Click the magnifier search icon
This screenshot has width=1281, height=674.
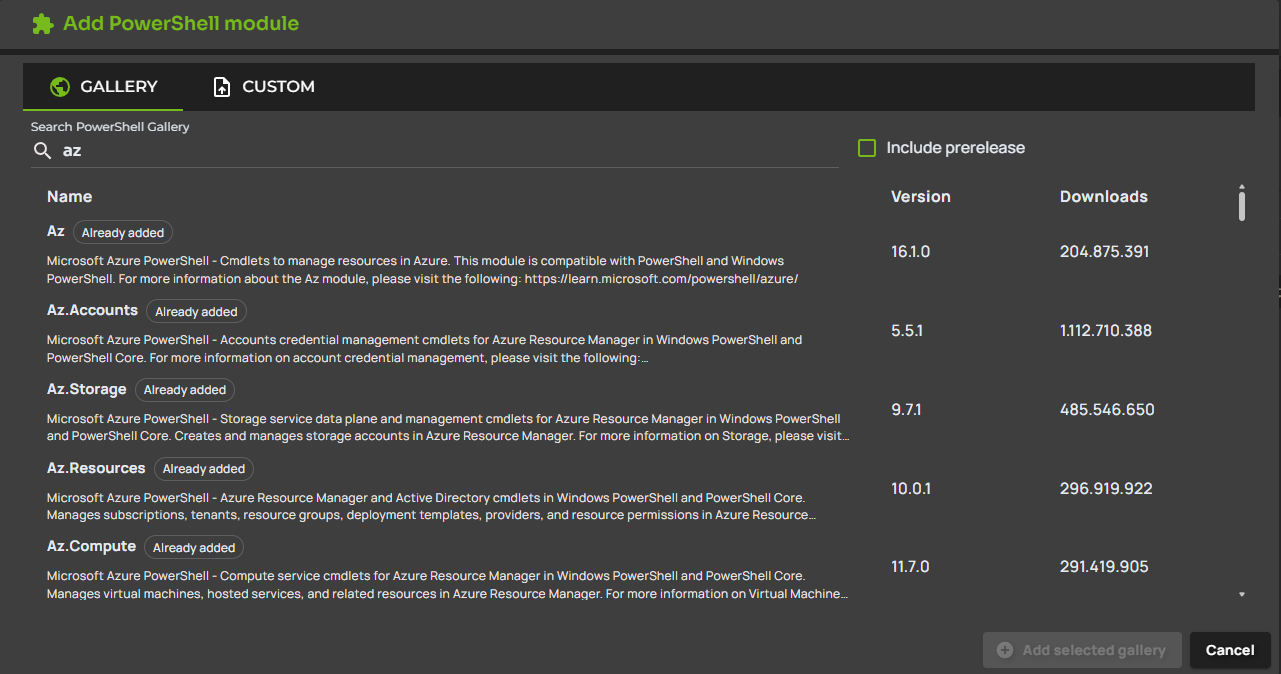[x=42, y=151]
